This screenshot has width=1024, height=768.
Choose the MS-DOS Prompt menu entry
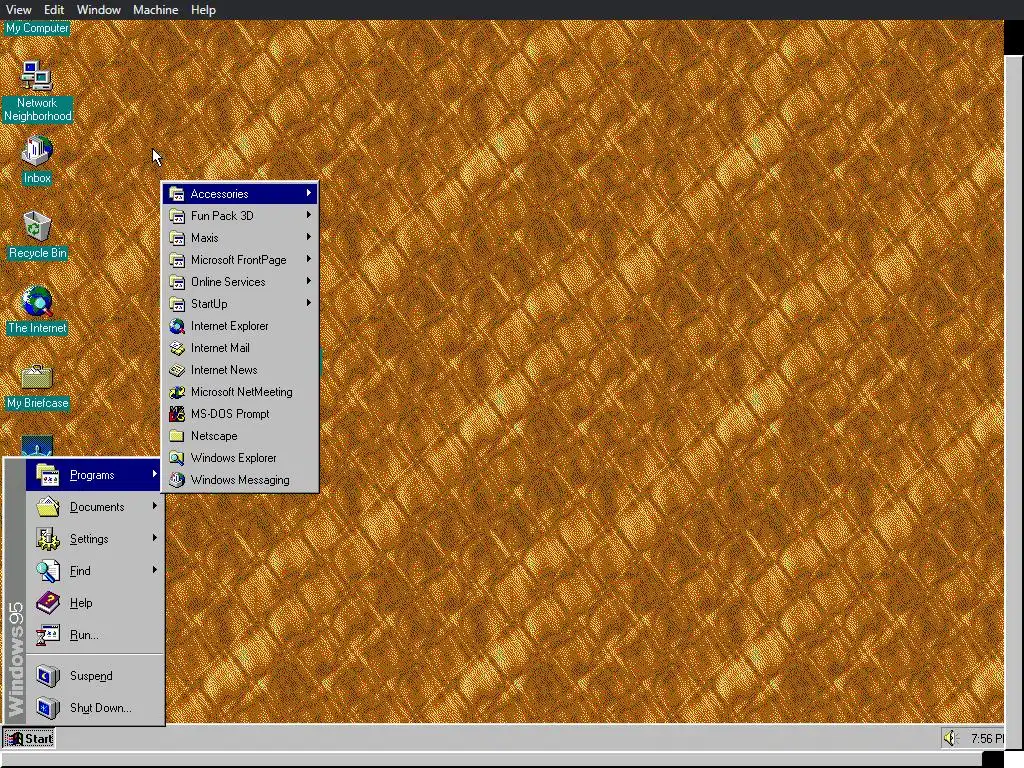tap(240, 414)
